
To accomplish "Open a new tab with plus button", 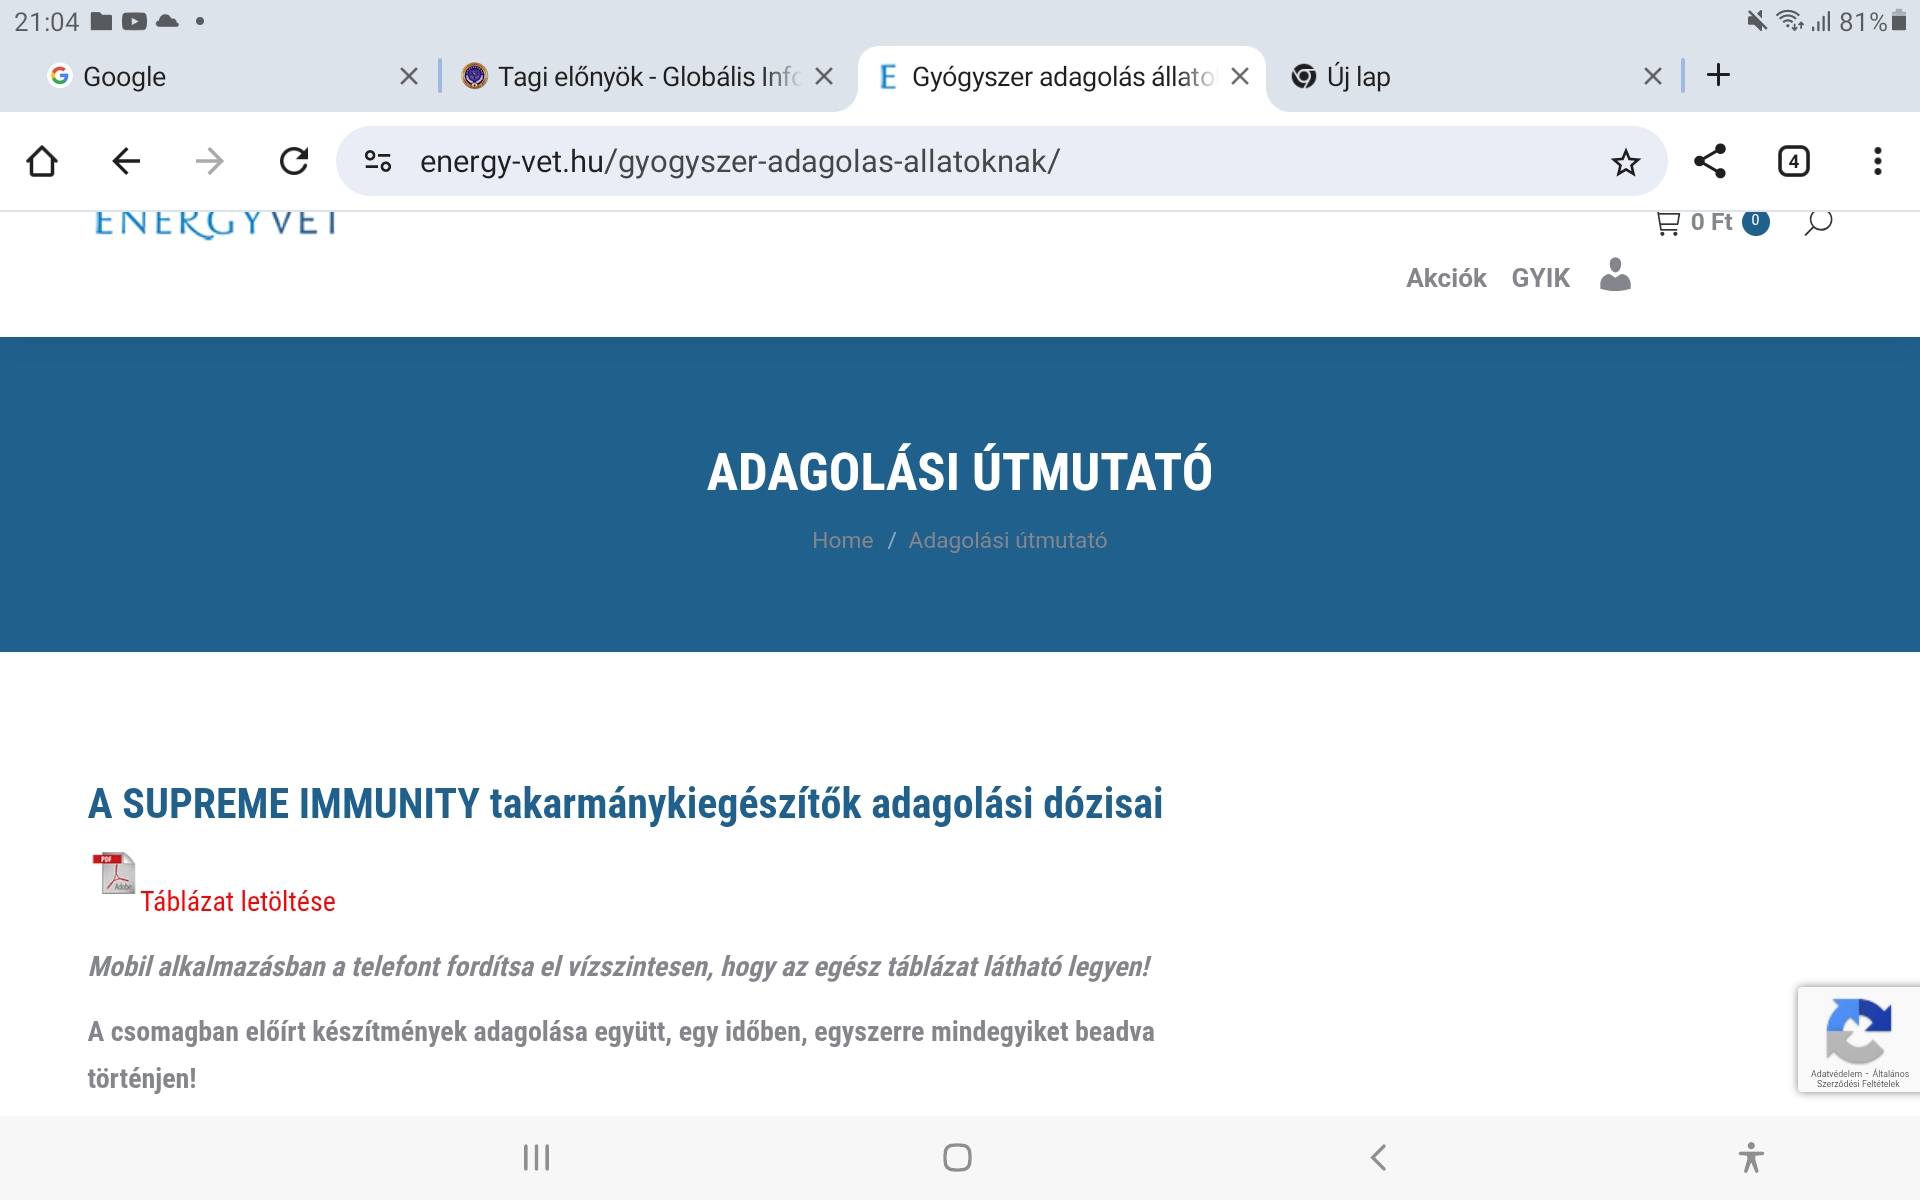I will (x=1718, y=75).
